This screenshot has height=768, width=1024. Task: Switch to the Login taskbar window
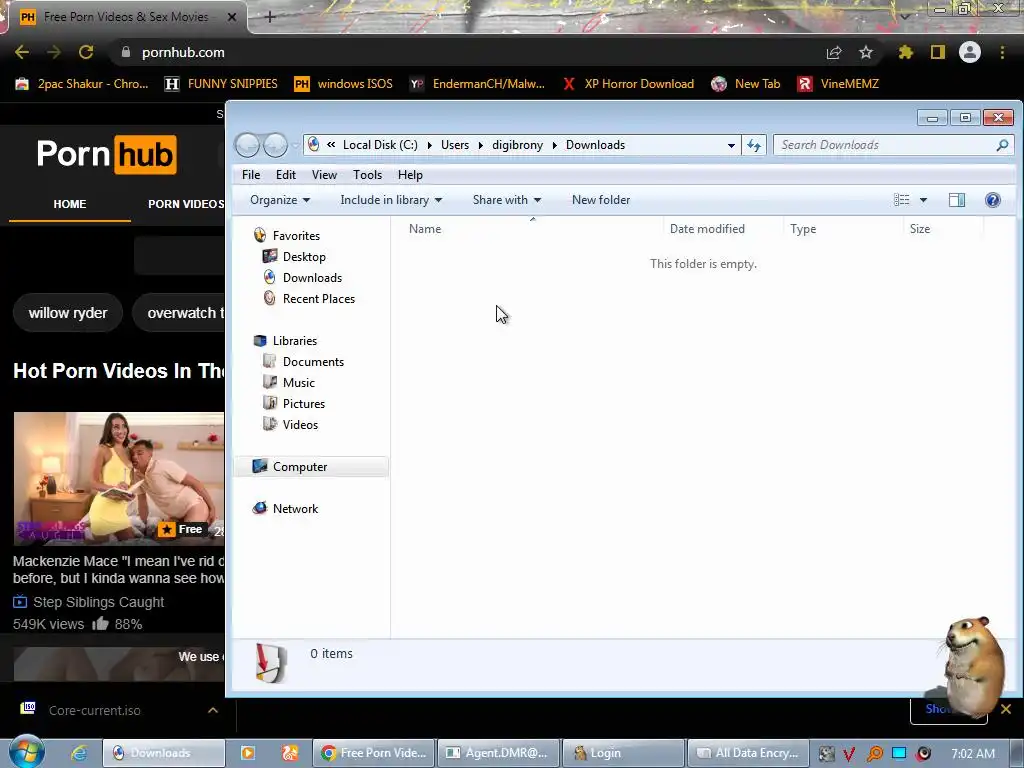[x=623, y=753]
